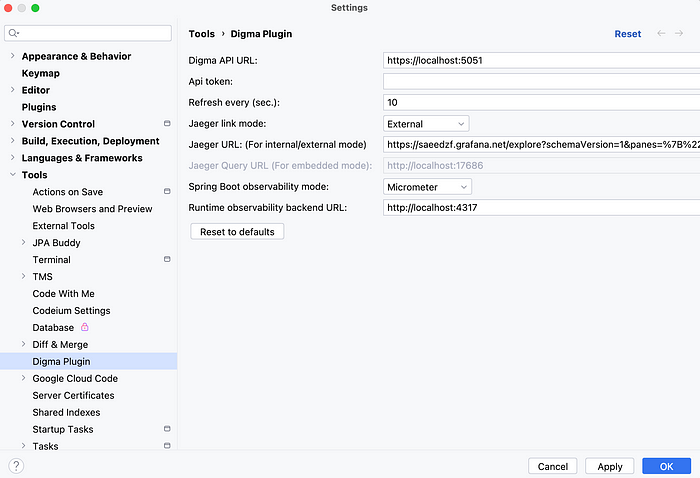Screen dimensions: 700x478
Task: Click the Digma Plugin breadcrumb title
Action: tap(261, 34)
